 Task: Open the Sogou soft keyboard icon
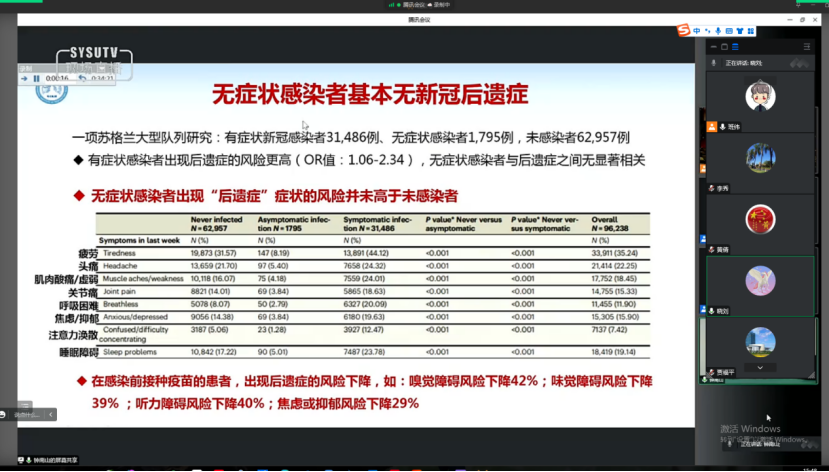coord(731,31)
